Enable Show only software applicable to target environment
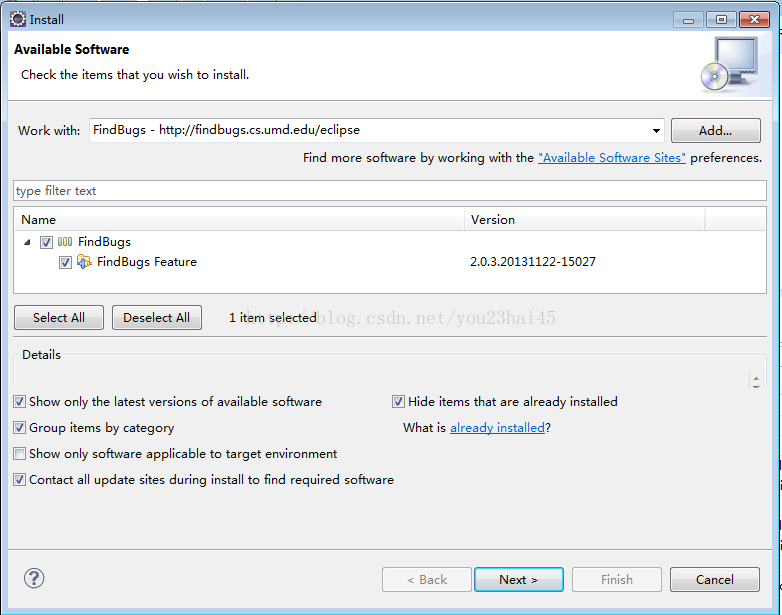This screenshot has width=782, height=615. 19,453
